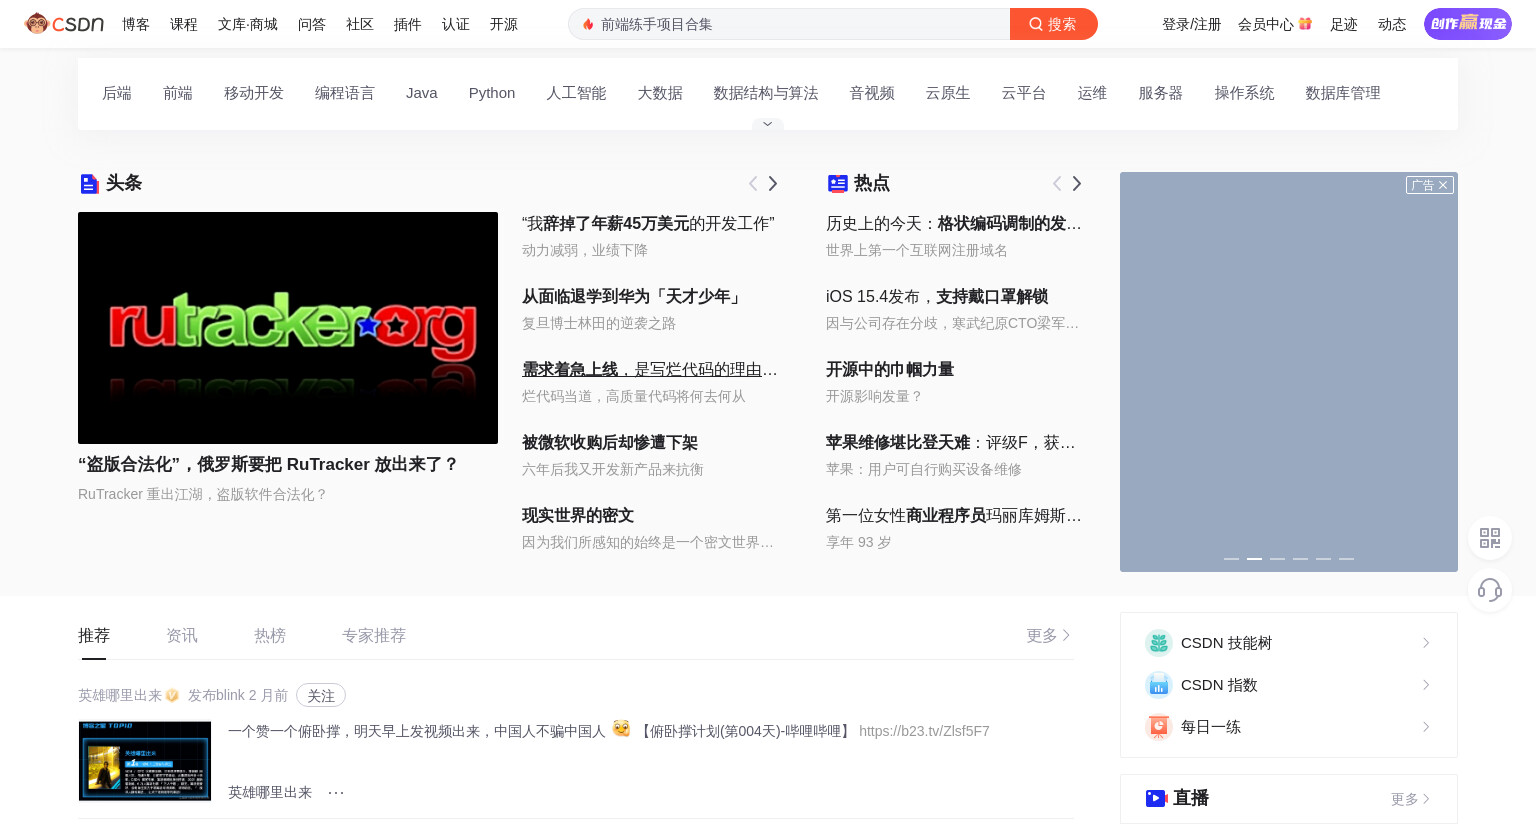Open the 博客 menu item
This screenshot has height=824, width=1536.
pos(136,24)
